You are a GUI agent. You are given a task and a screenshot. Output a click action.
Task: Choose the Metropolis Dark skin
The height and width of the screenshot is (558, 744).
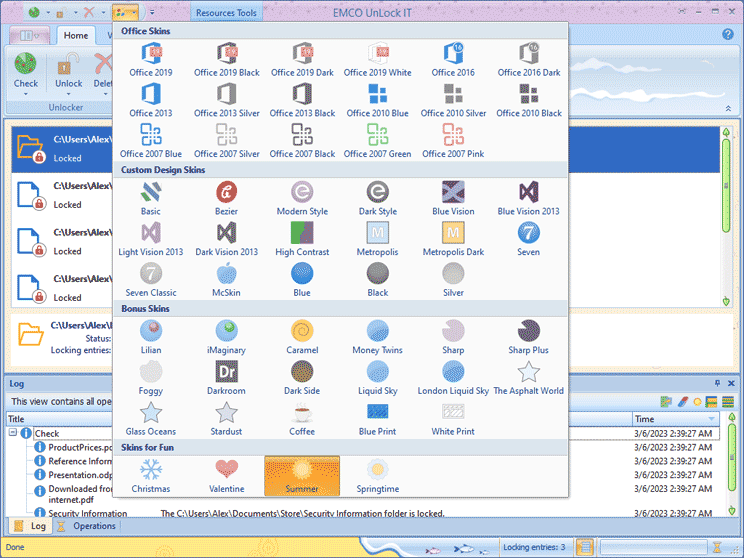tap(451, 238)
